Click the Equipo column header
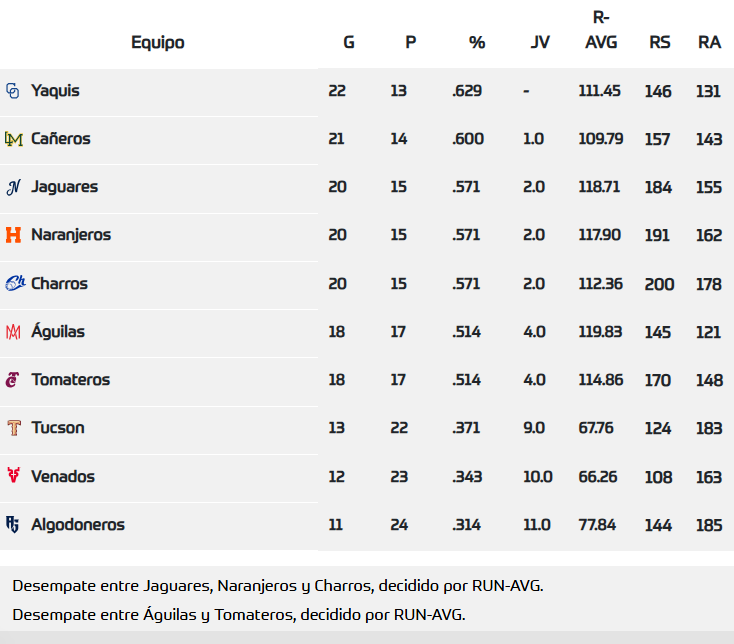The width and height of the screenshot is (734, 644). tap(158, 43)
